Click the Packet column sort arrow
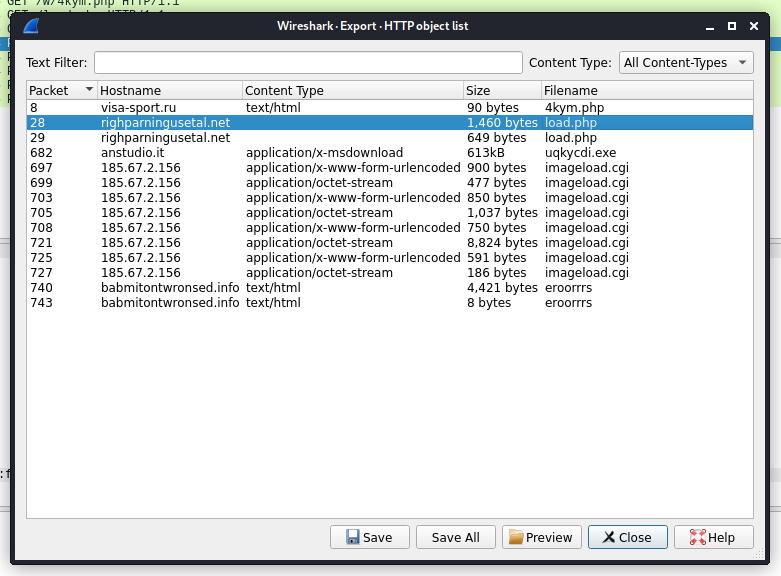This screenshot has width=781, height=576. tap(89, 90)
